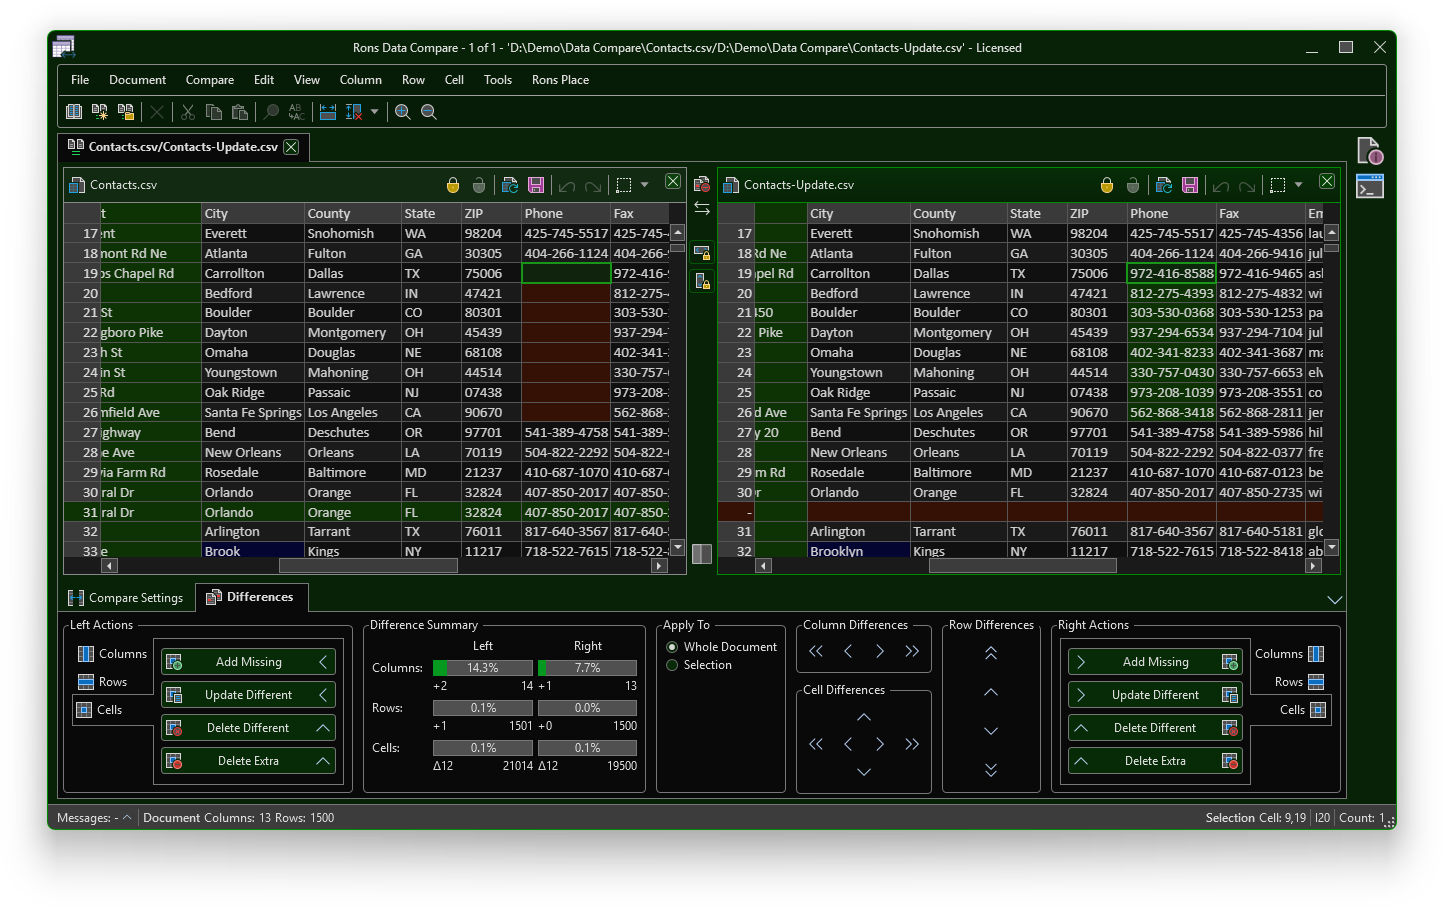Image resolution: width=1444 pixels, height=909 pixels.
Task: Click the command console icon on right sidebar
Action: (1370, 186)
